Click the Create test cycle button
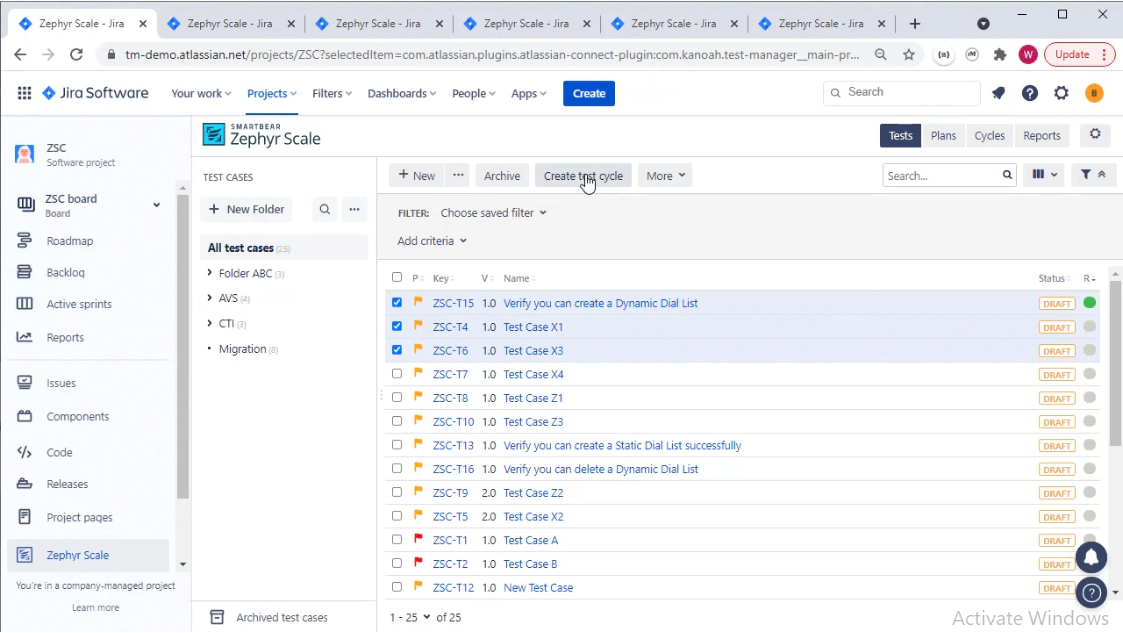 coord(583,175)
